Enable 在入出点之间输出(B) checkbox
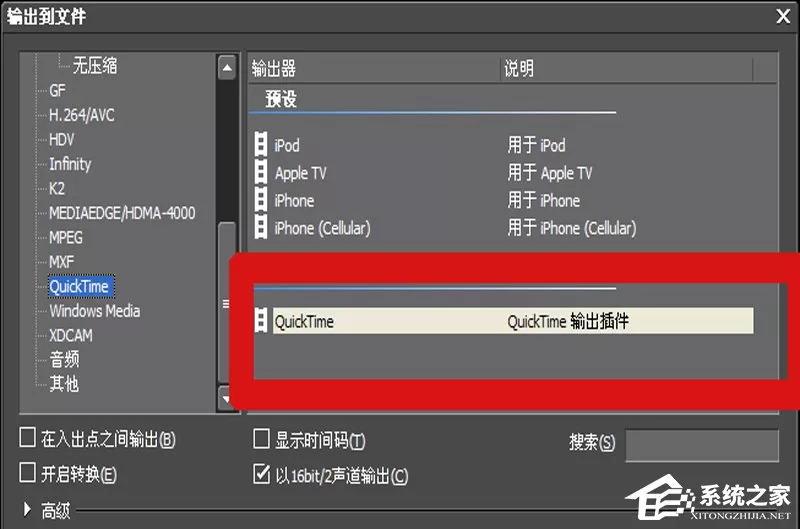The height and width of the screenshot is (529, 800). point(27,438)
